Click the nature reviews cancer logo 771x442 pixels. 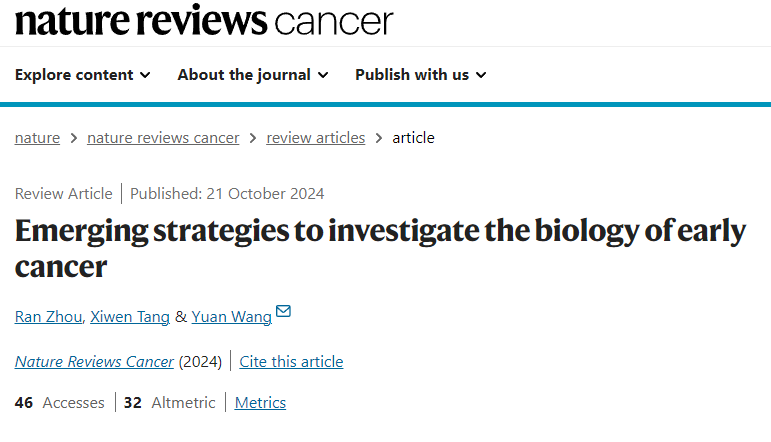204,21
